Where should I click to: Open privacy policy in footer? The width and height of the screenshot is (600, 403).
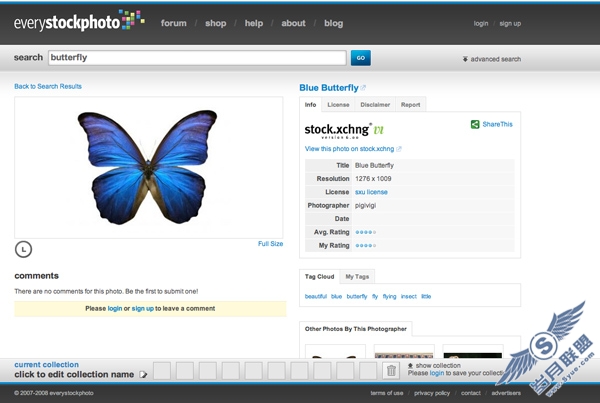pos(432,393)
